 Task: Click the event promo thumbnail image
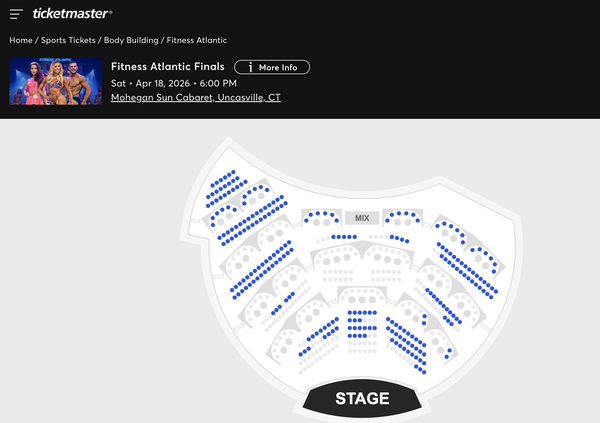[x=55, y=82]
